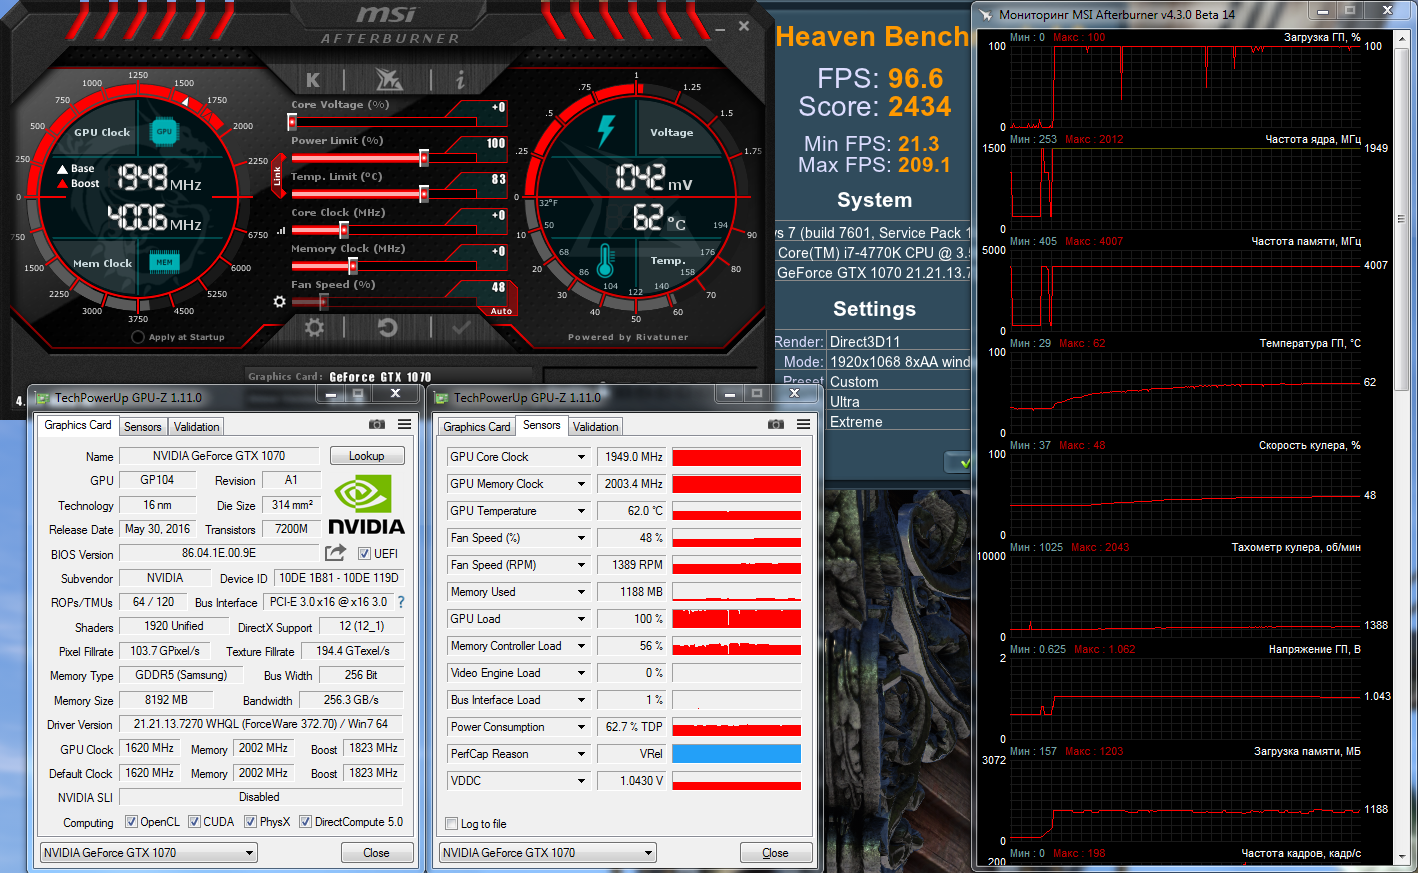The height and width of the screenshot is (873, 1418).
Task: Click the Link button between power and temp limits
Action: point(277,176)
